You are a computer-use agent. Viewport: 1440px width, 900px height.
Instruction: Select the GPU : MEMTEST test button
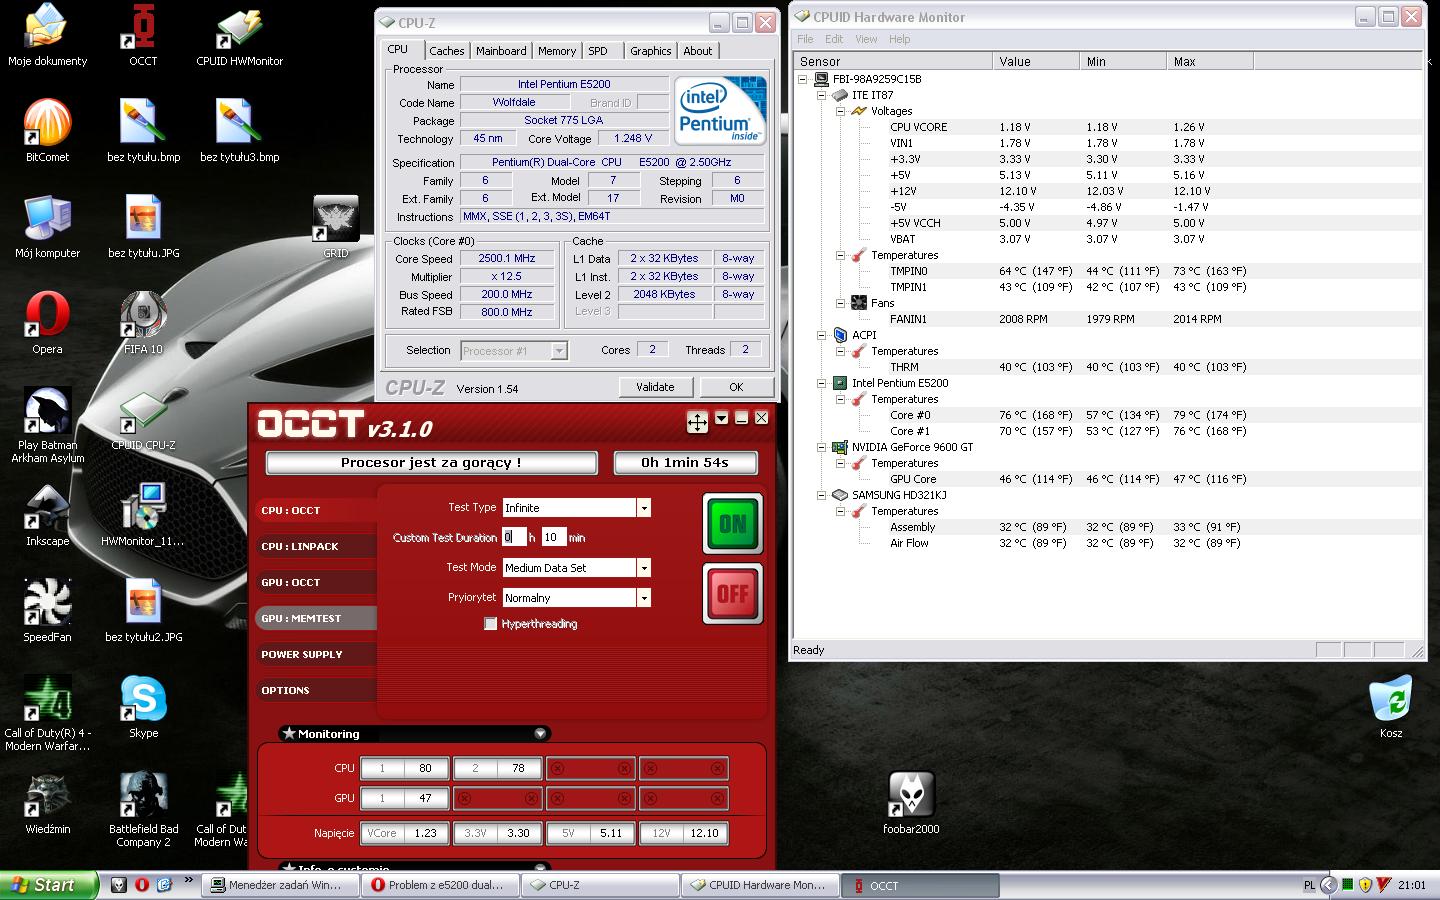(x=316, y=619)
